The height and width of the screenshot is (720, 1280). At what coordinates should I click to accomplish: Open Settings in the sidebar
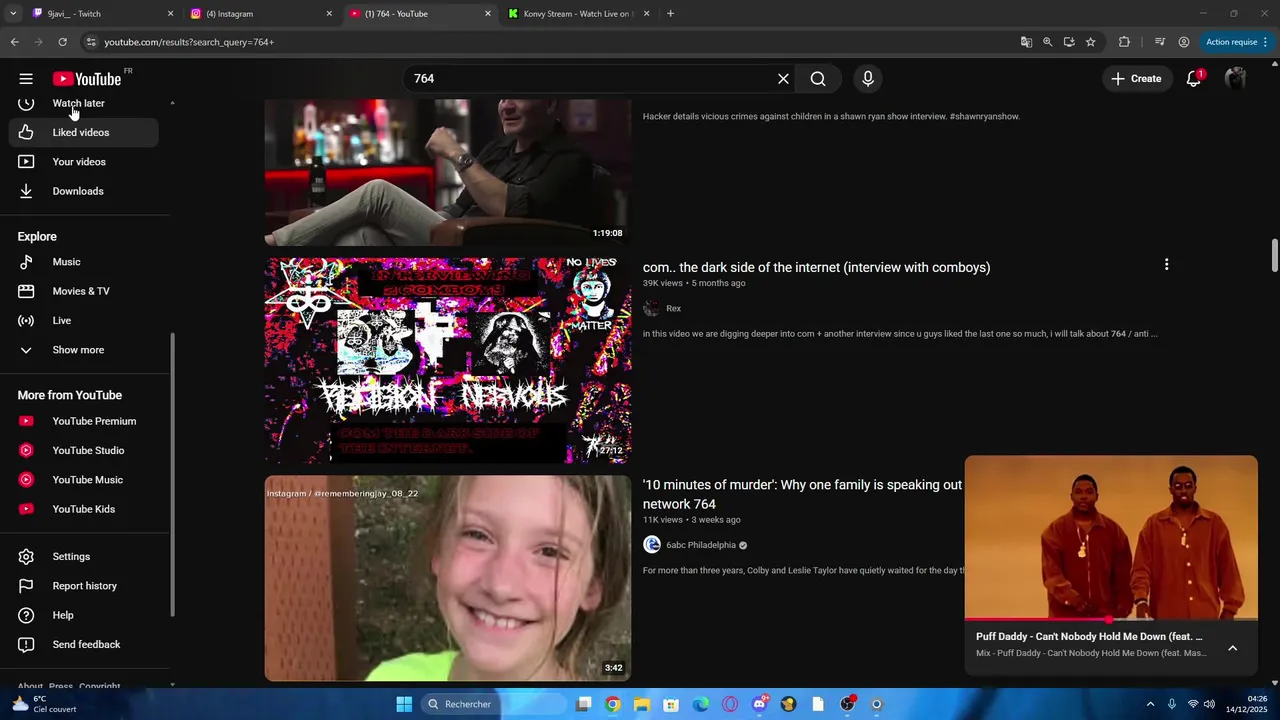click(84, 556)
